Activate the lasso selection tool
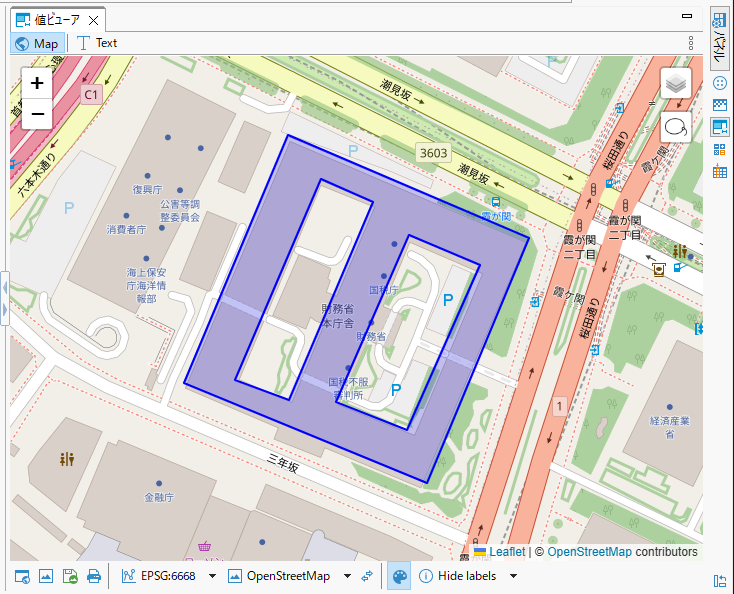 tap(676, 127)
